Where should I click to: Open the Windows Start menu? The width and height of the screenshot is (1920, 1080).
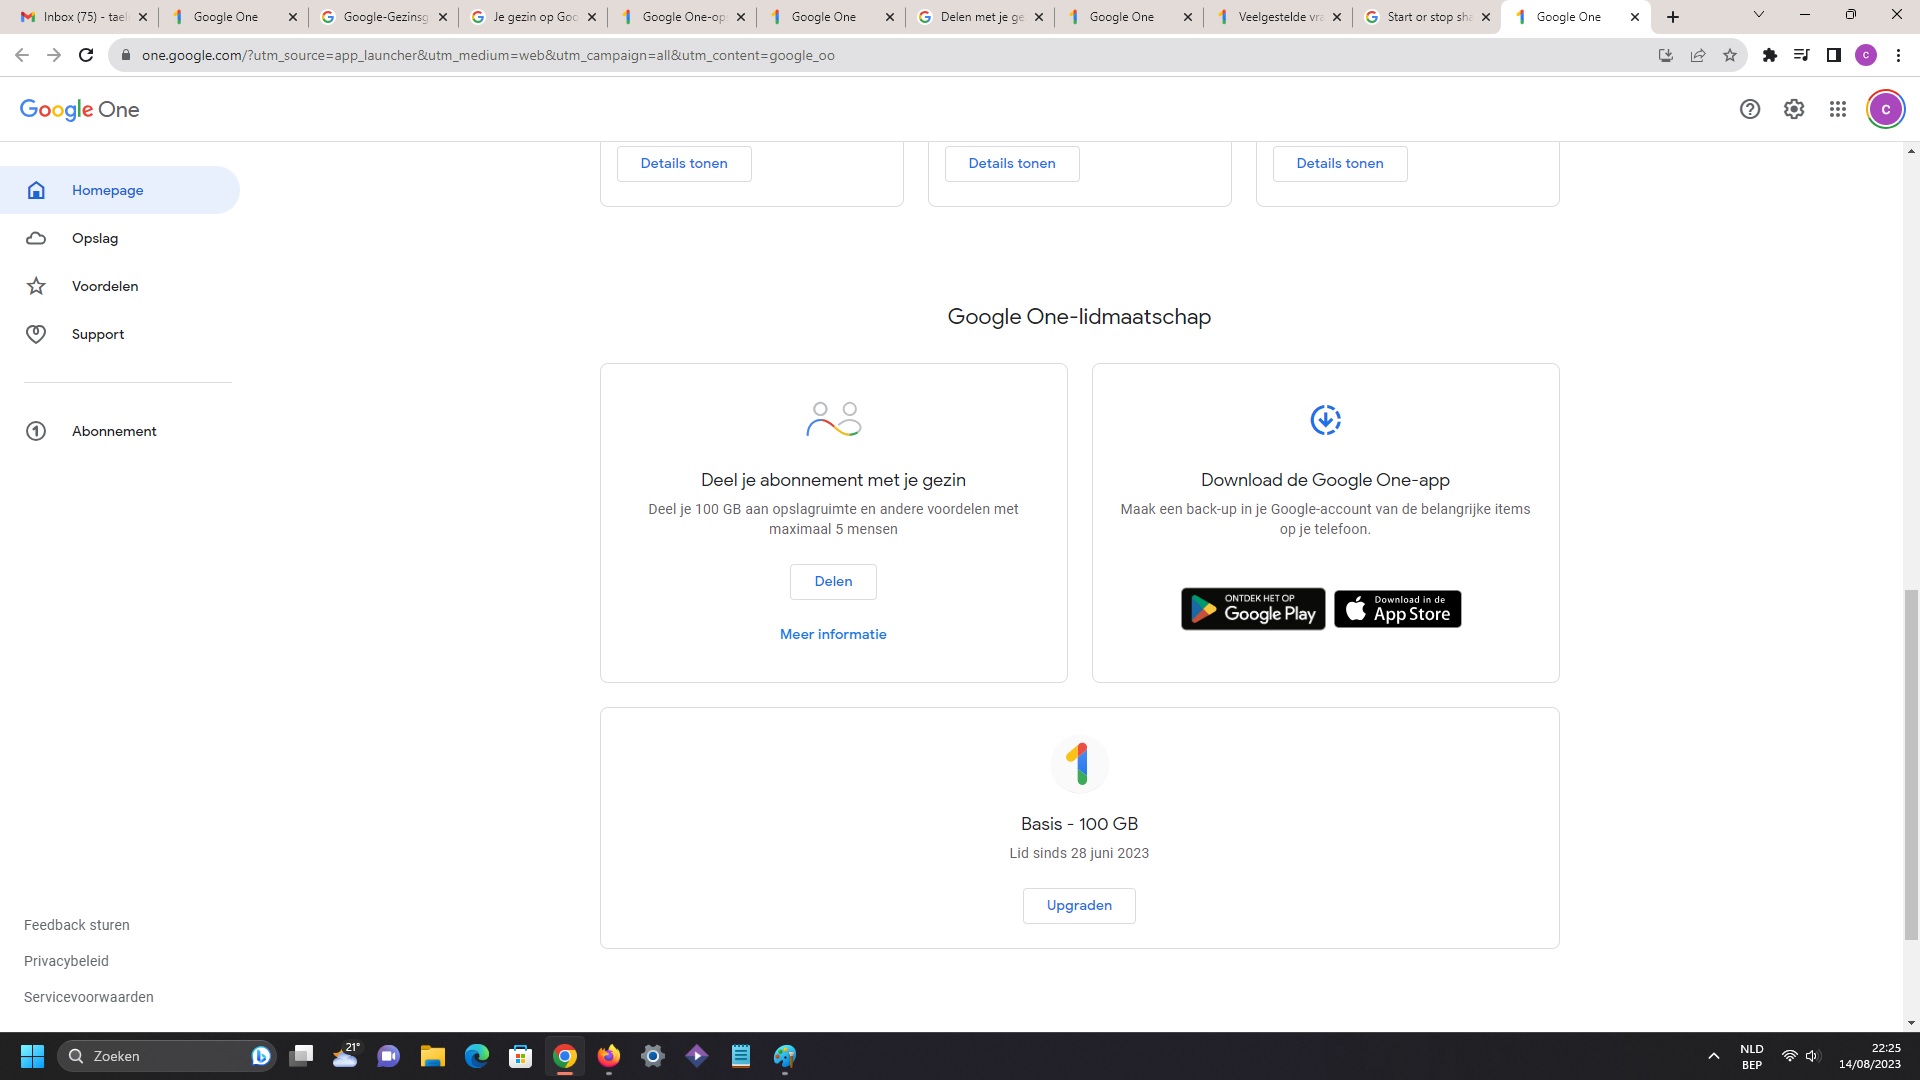32,1056
